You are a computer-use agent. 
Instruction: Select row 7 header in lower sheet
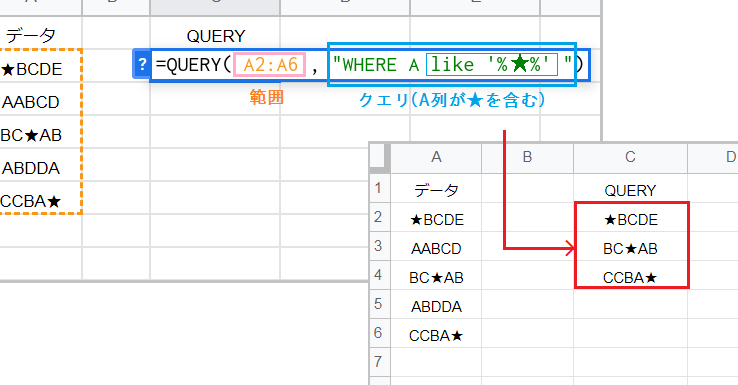pos(379,362)
